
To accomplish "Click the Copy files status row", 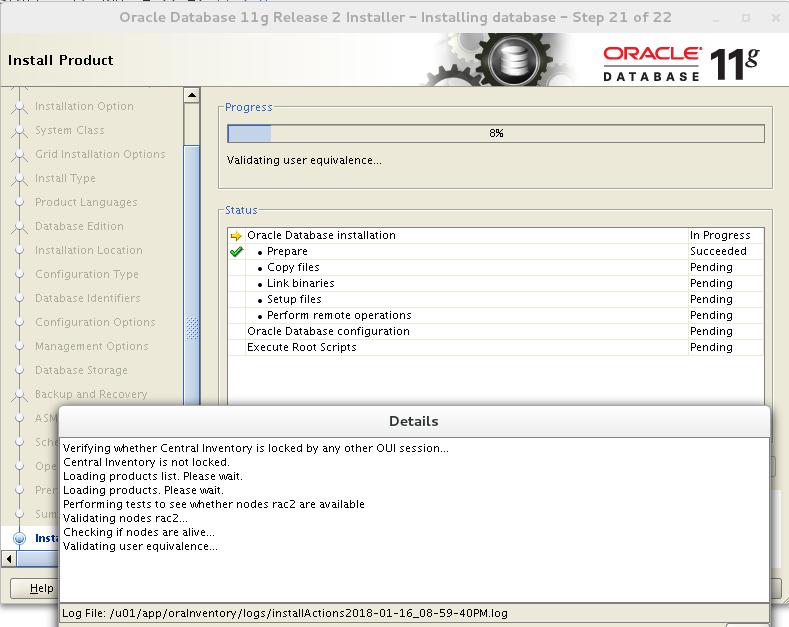I will (x=496, y=267).
